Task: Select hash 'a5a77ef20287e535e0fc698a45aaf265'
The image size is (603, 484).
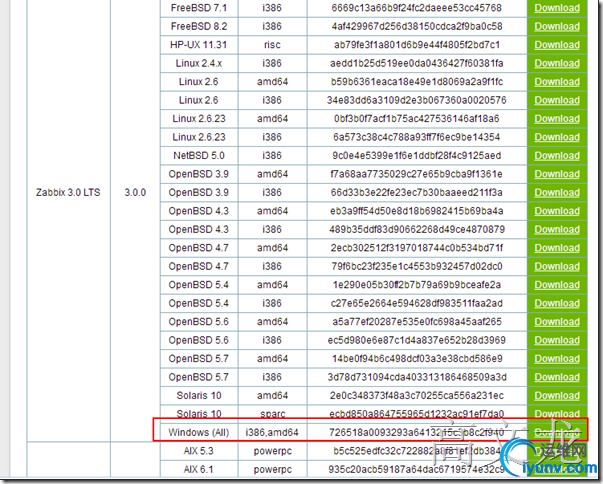Action: [416, 322]
